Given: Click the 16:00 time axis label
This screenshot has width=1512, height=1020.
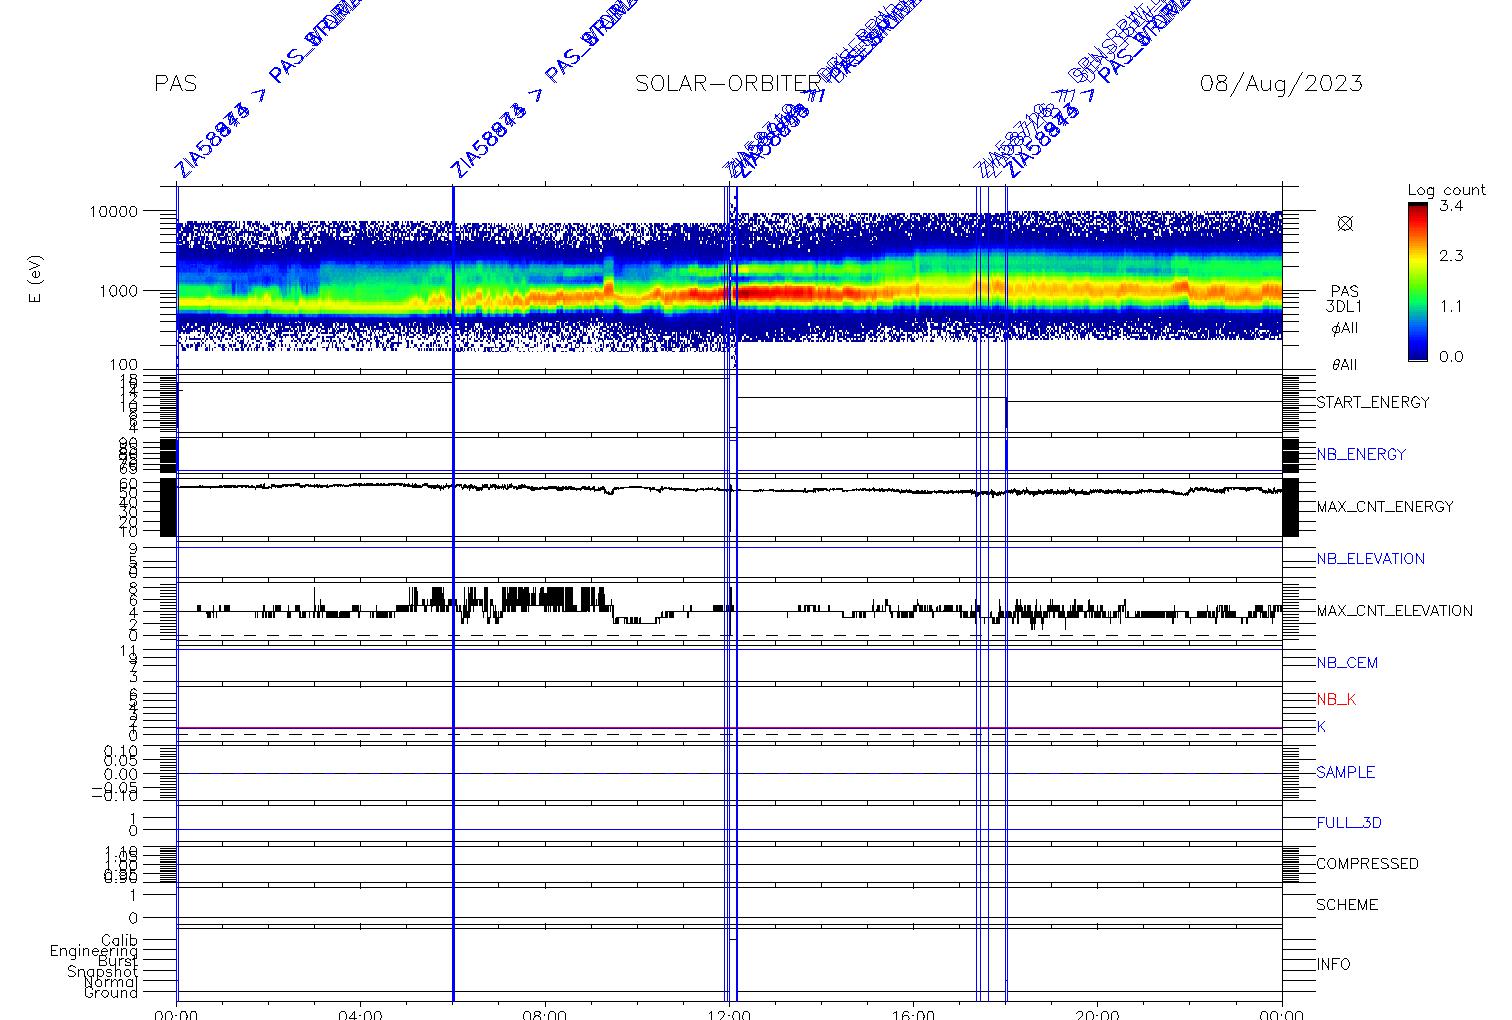Looking at the screenshot, I should click(x=913, y=1014).
